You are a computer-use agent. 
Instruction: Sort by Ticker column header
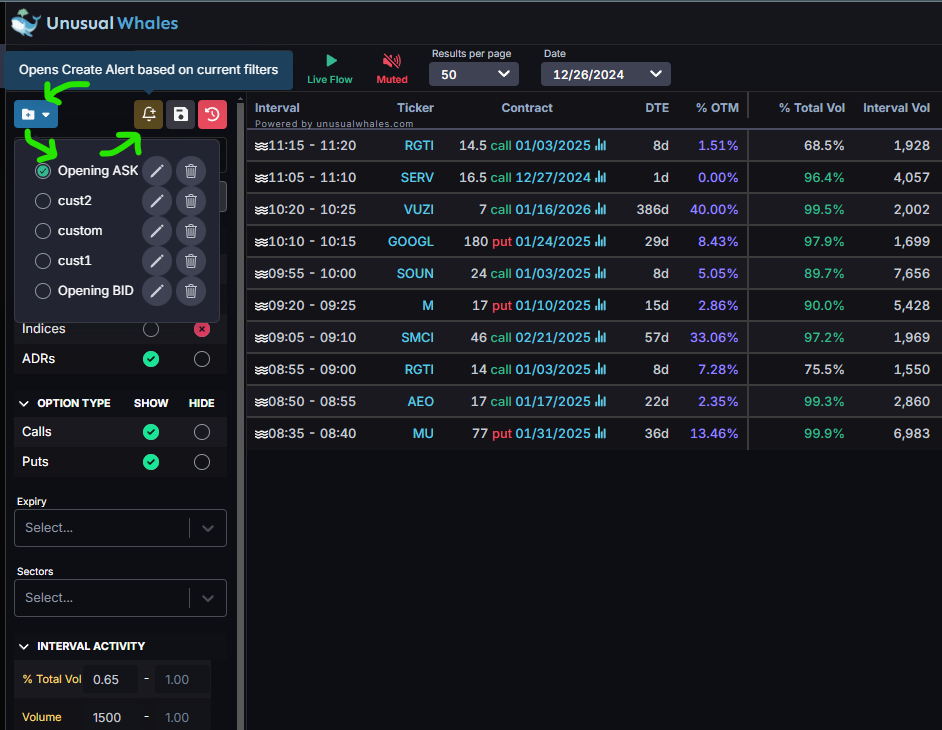click(x=415, y=108)
